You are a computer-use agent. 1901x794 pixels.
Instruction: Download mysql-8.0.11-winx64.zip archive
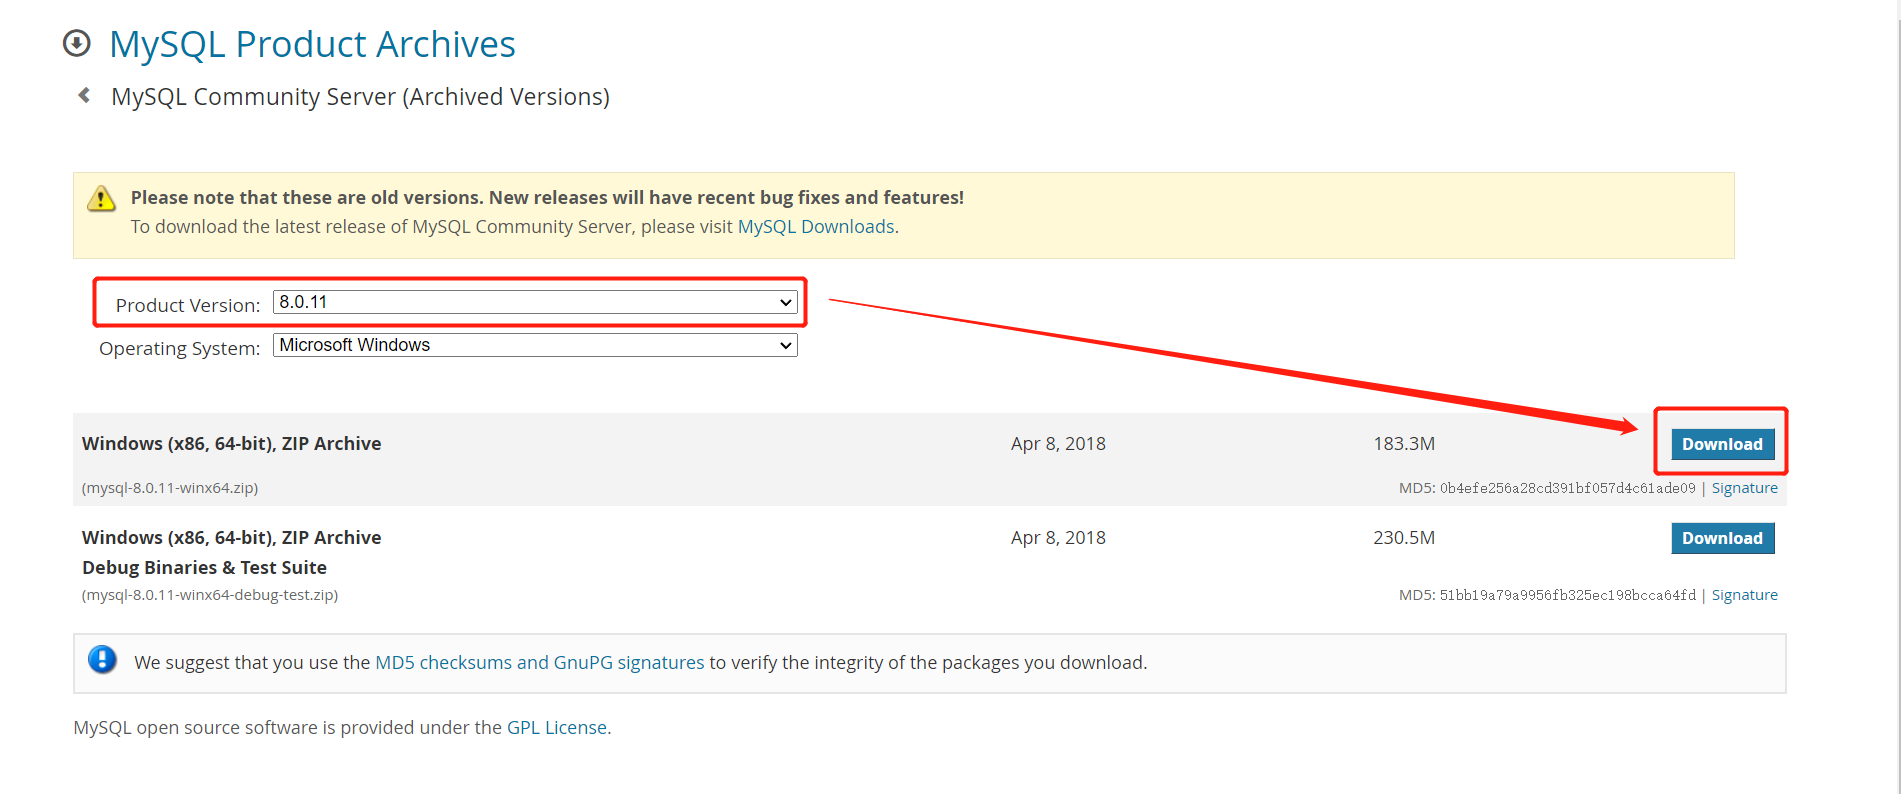tap(1722, 444)
